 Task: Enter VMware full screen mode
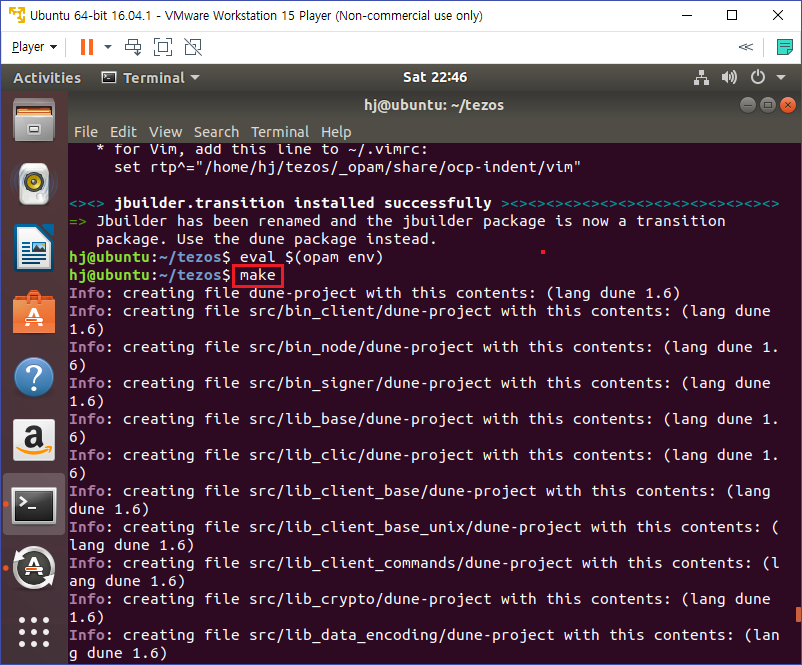163,47
